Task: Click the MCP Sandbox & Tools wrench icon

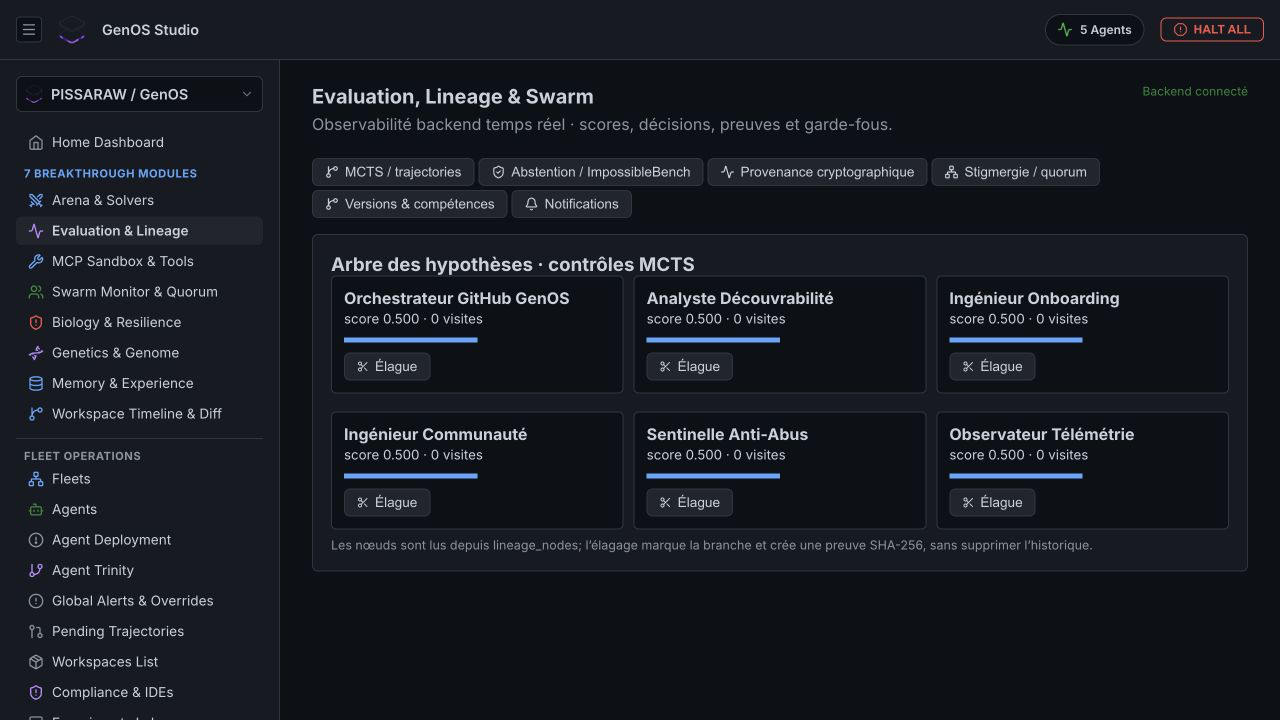Action: 36,261
